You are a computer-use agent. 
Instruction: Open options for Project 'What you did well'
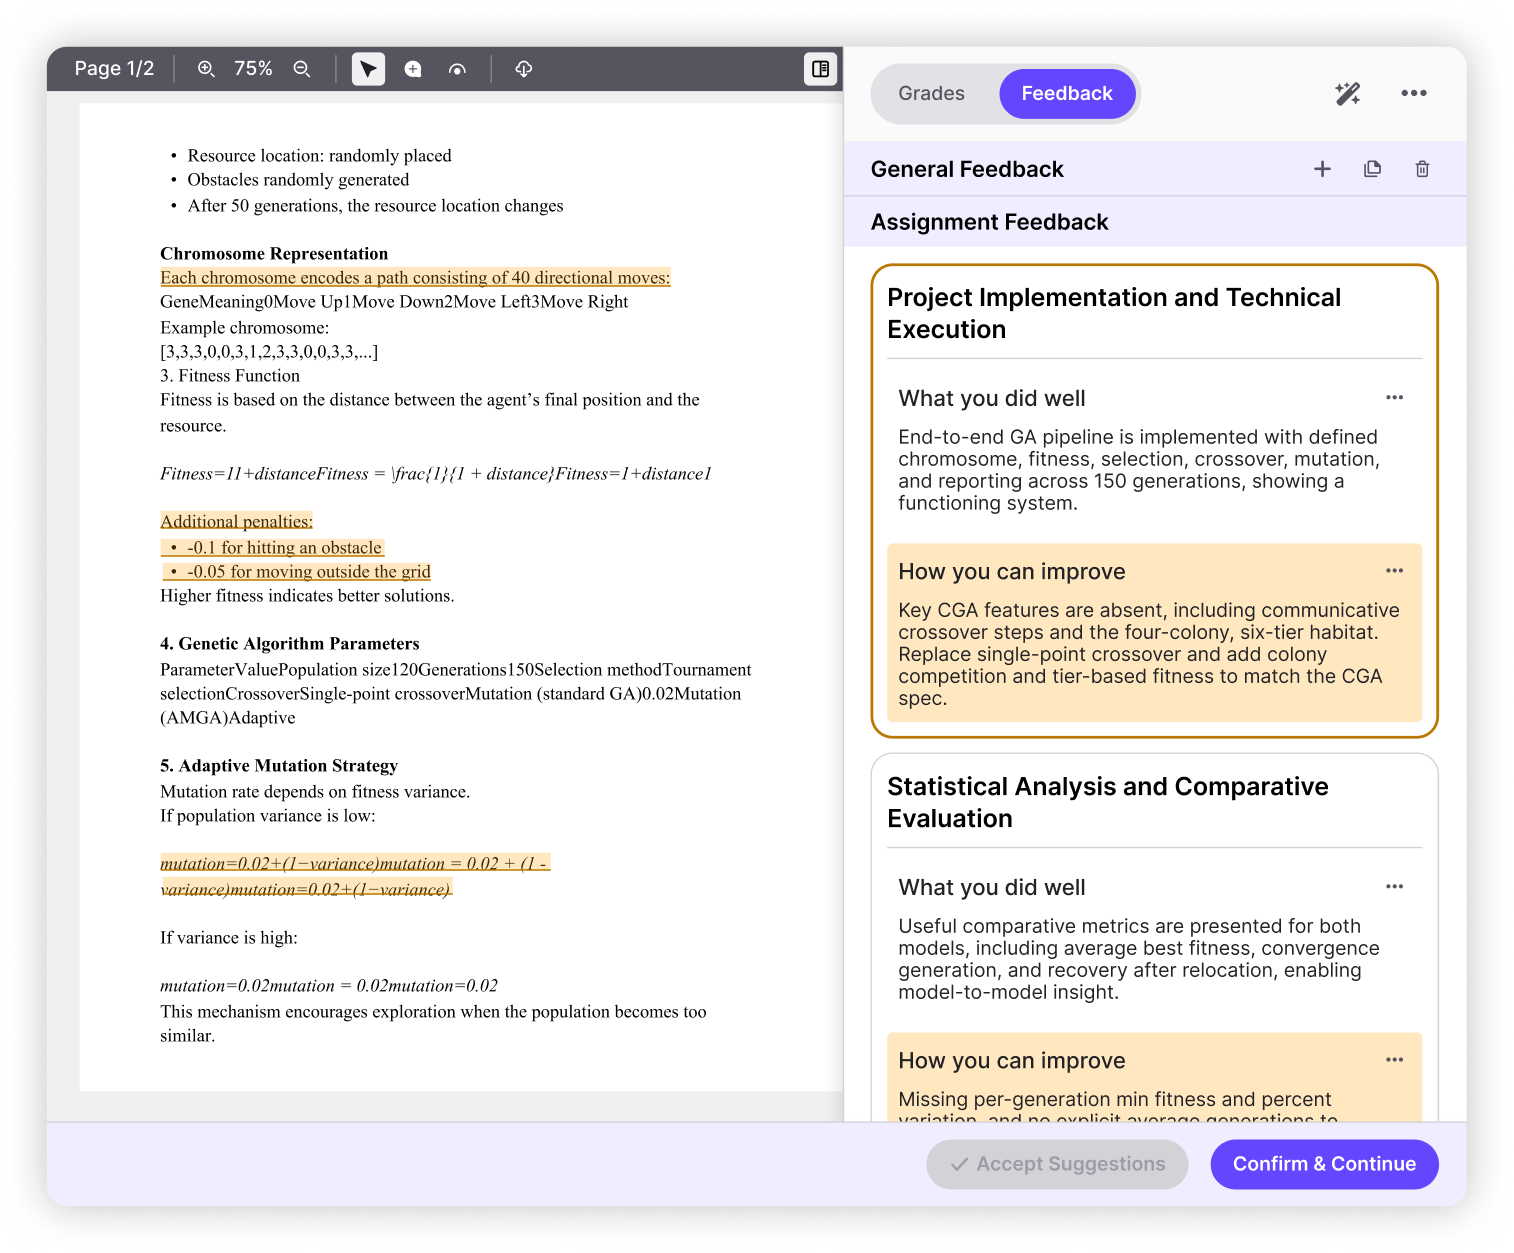coord(1394,398)
